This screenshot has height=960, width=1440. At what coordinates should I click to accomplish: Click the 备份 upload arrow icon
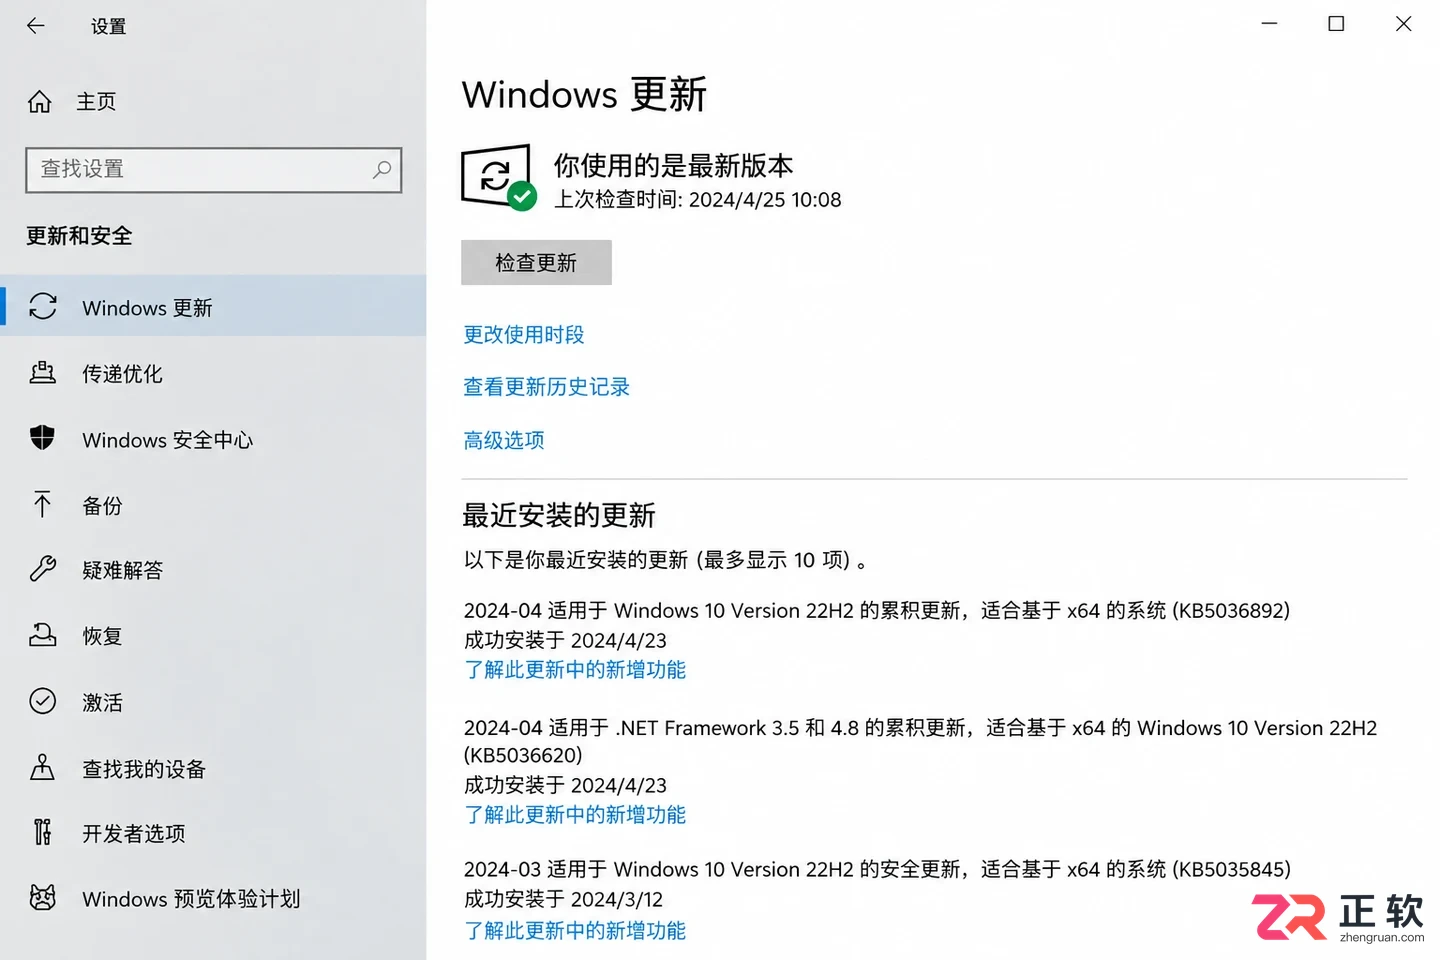click(43, 504)
